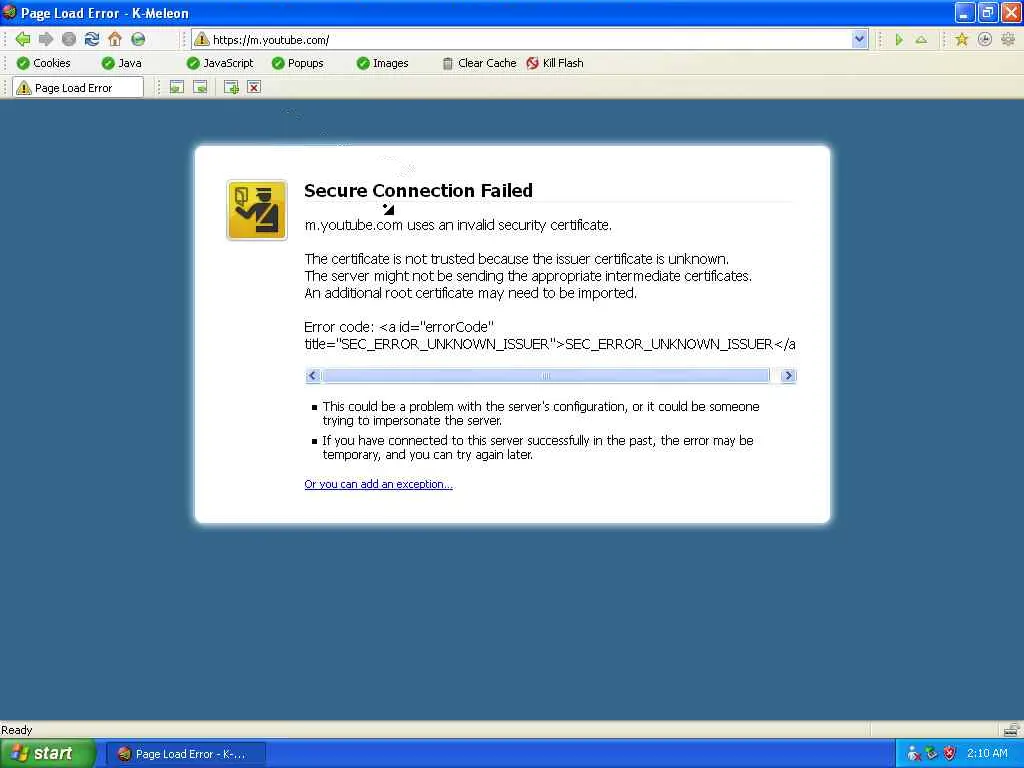Click the horizontal scrollbar thumb
This screenshot has height=768, width=1024.
(546, 376)
